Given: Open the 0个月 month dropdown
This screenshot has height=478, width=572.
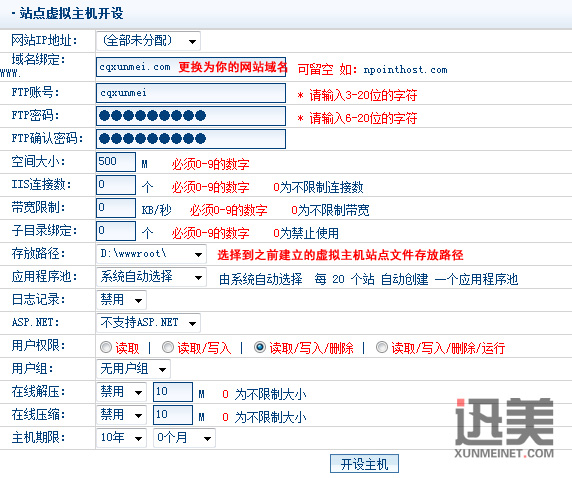Looking at the screenshot, I should 185,438.
